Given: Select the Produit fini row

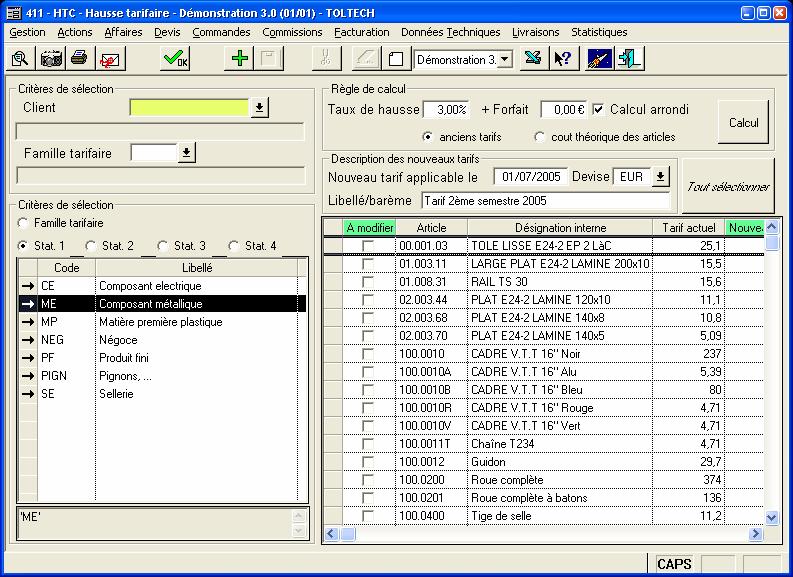Looking at the screenshot, I should coord(162,358).
